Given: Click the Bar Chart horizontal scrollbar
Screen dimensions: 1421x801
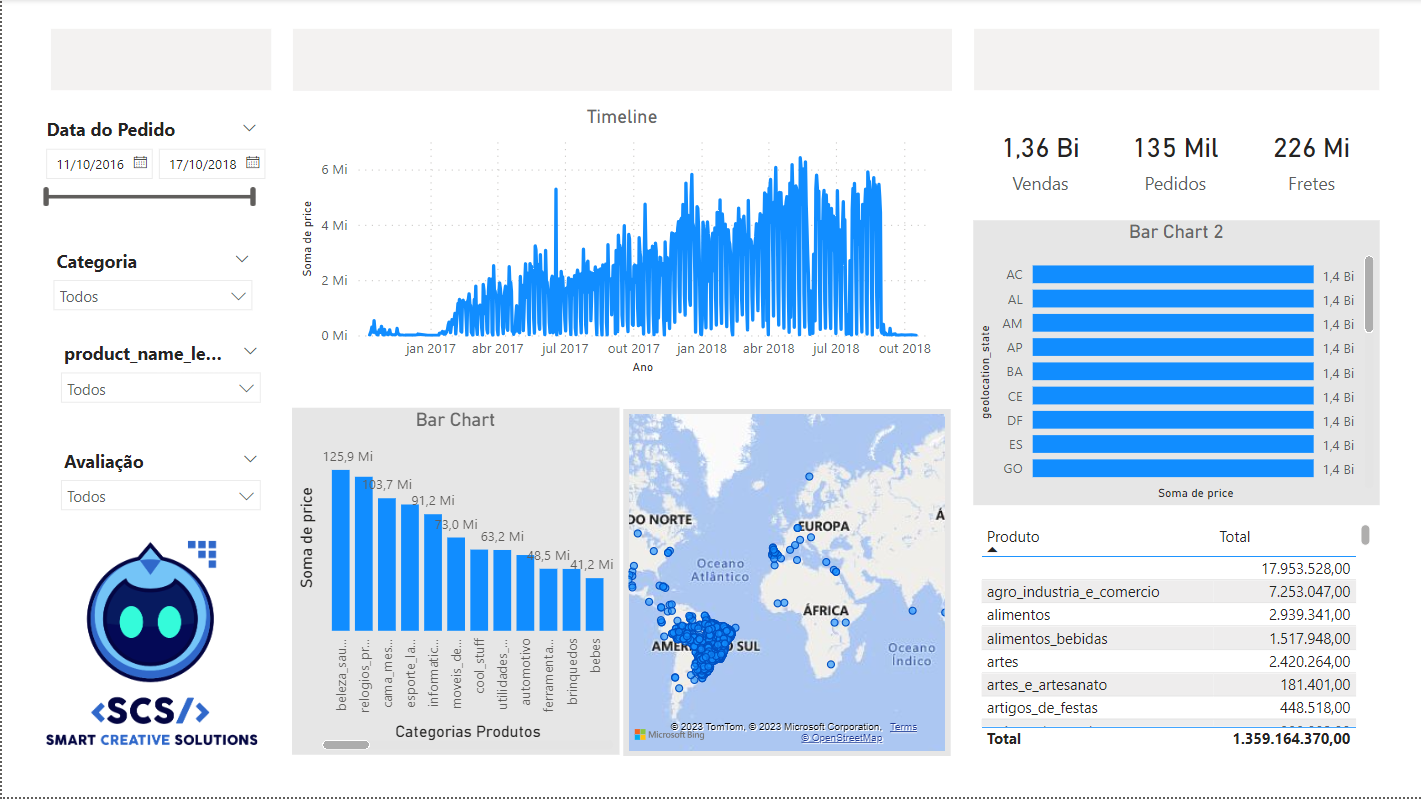Looking at the screenshot, I should pyautogui.click(x=346, y=744).
